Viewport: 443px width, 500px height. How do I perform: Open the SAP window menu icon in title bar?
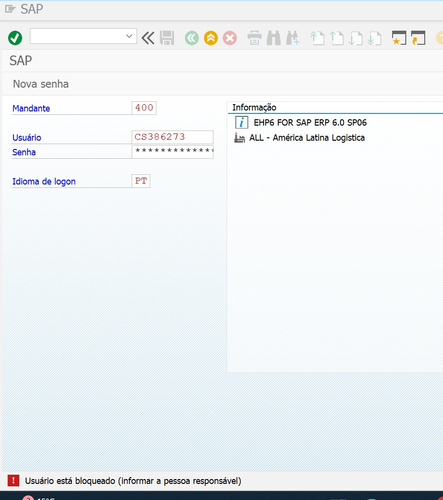(10, 9)
